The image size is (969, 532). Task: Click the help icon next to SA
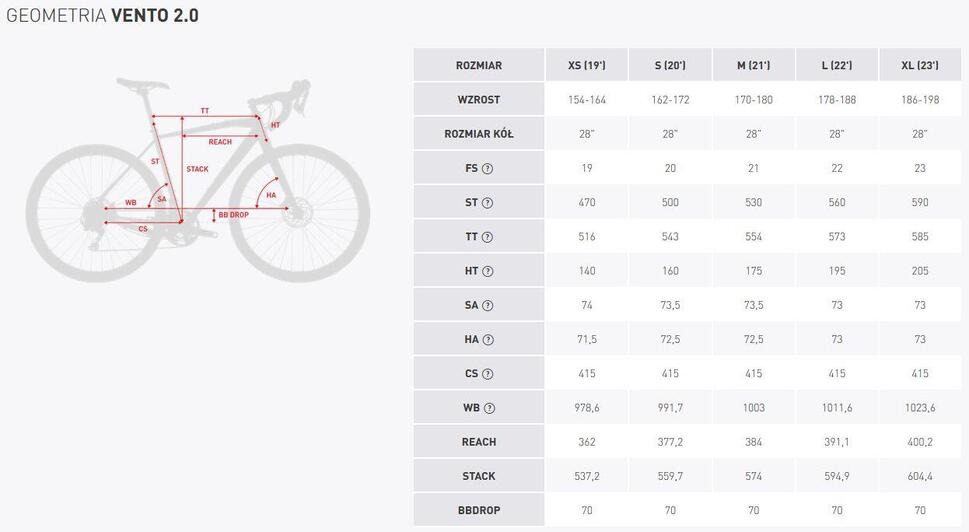tap(488, 305)
